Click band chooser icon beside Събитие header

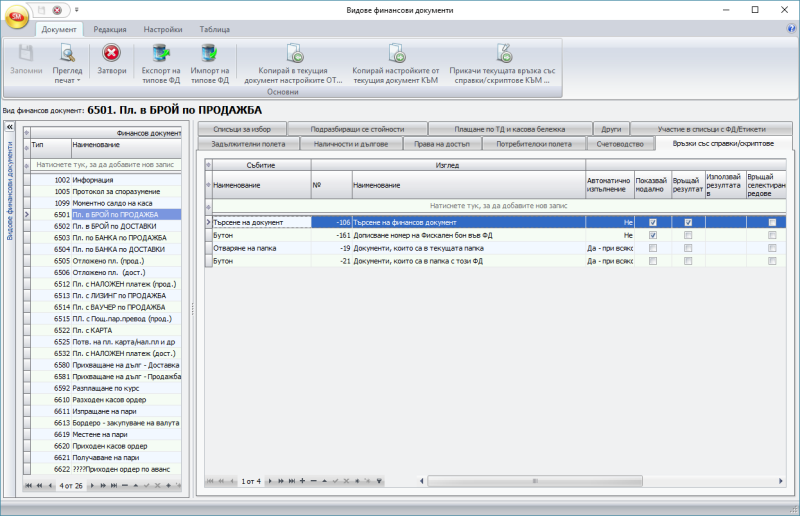click(208, 165)
